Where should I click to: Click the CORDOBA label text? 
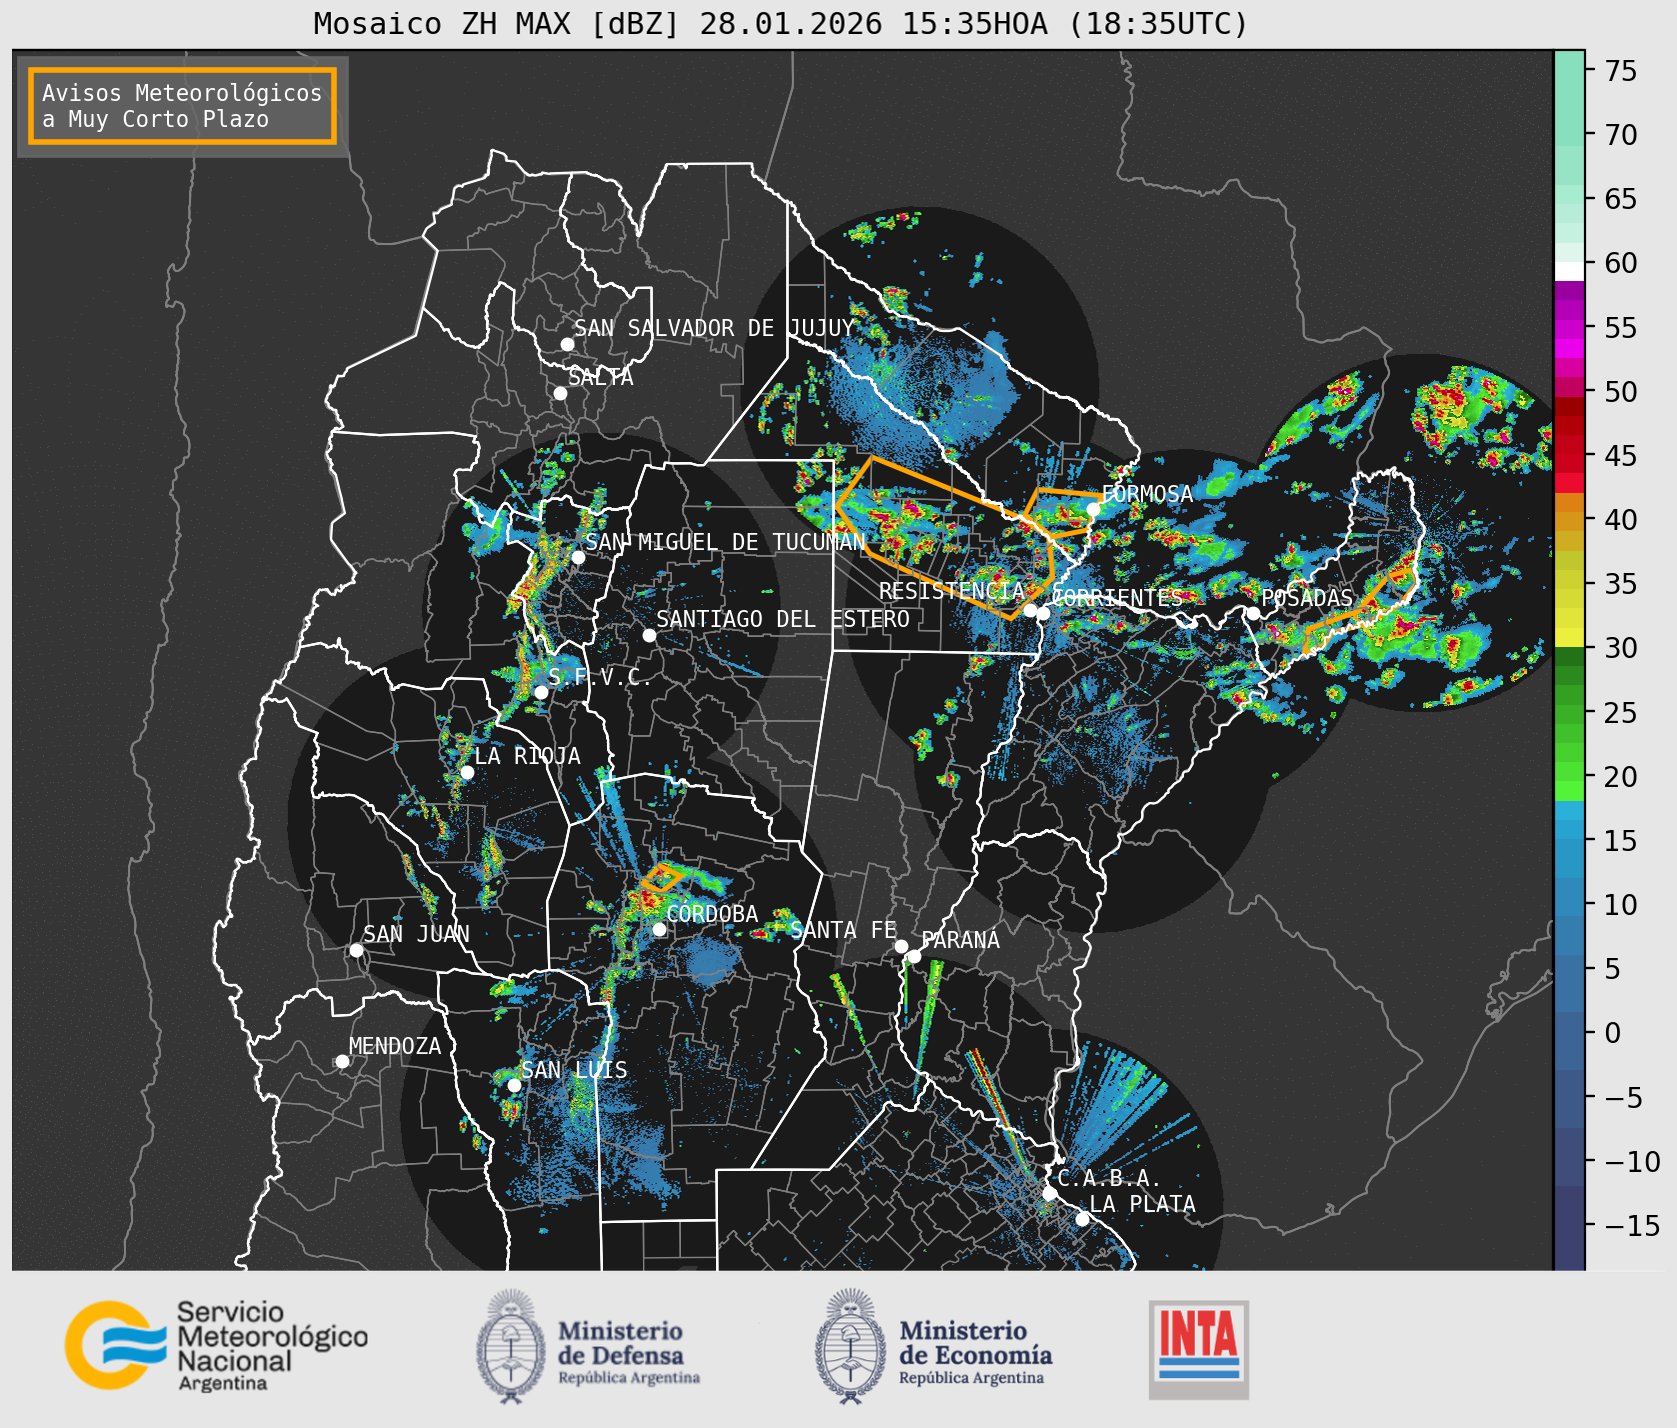pyautogui.click(x=712, y=914)
